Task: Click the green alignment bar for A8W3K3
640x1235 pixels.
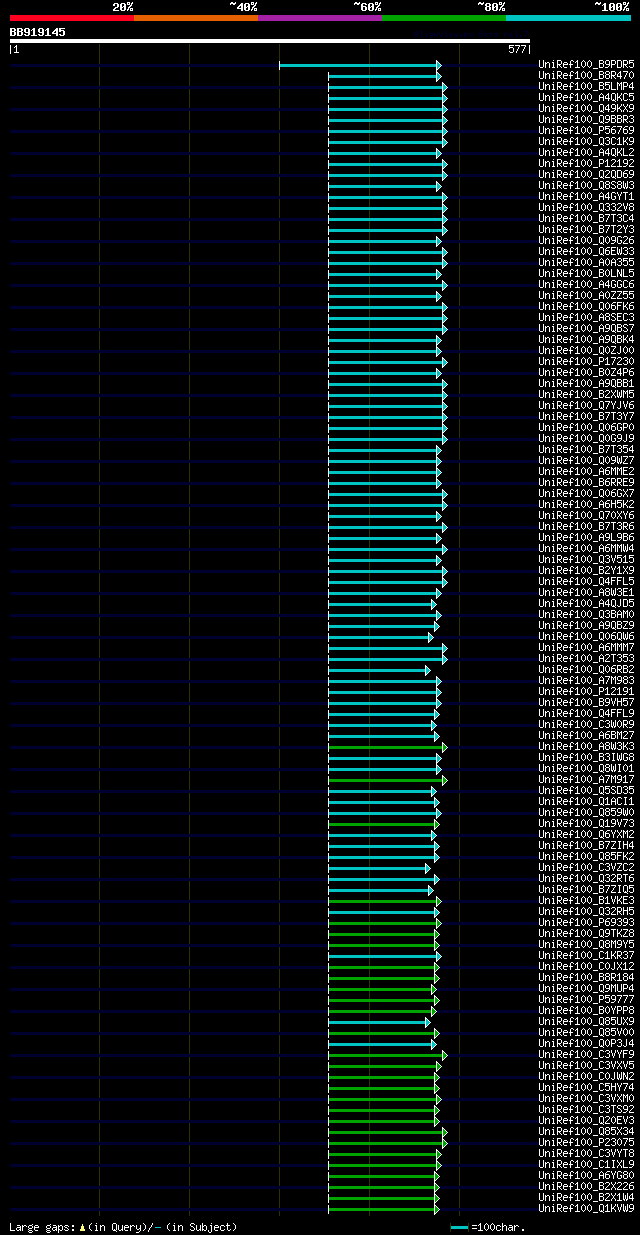Action: pyautogui.click(x=388, y=747)
